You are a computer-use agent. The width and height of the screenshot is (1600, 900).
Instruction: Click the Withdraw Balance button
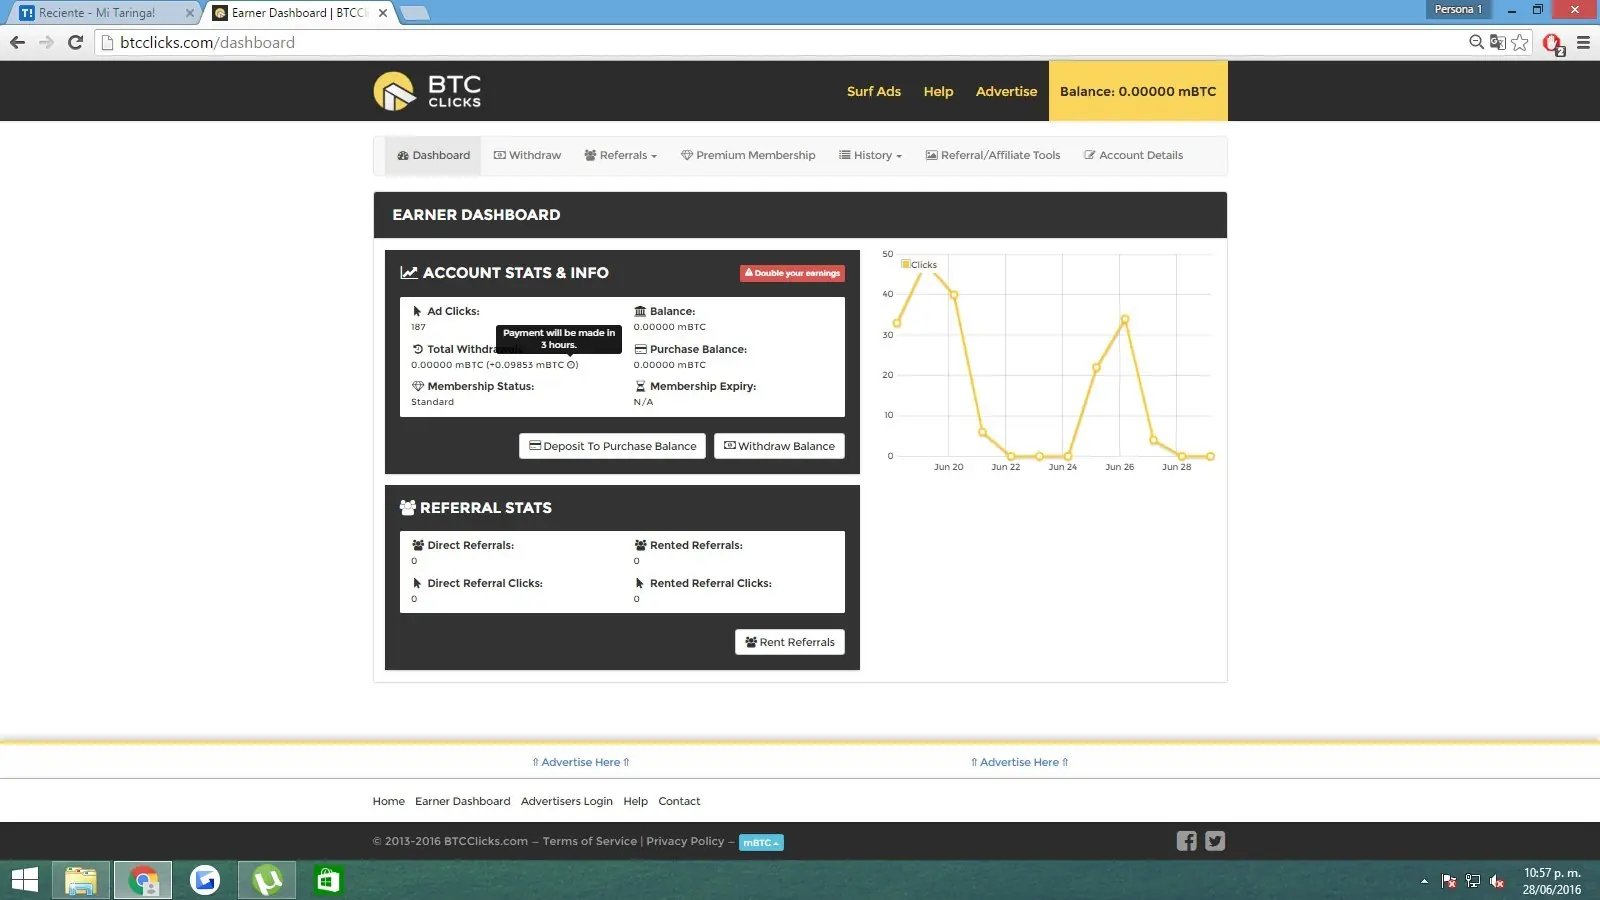pos(779,446)
